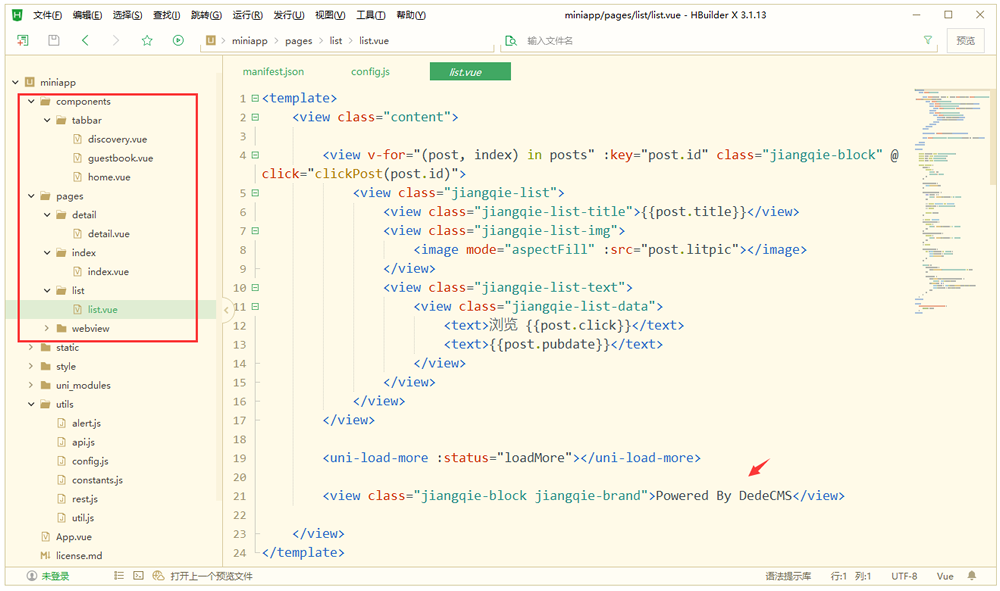This screenshot has height=591, width=1000.
Task: Expand the webview folder
Action: click(x=47, y=329)
